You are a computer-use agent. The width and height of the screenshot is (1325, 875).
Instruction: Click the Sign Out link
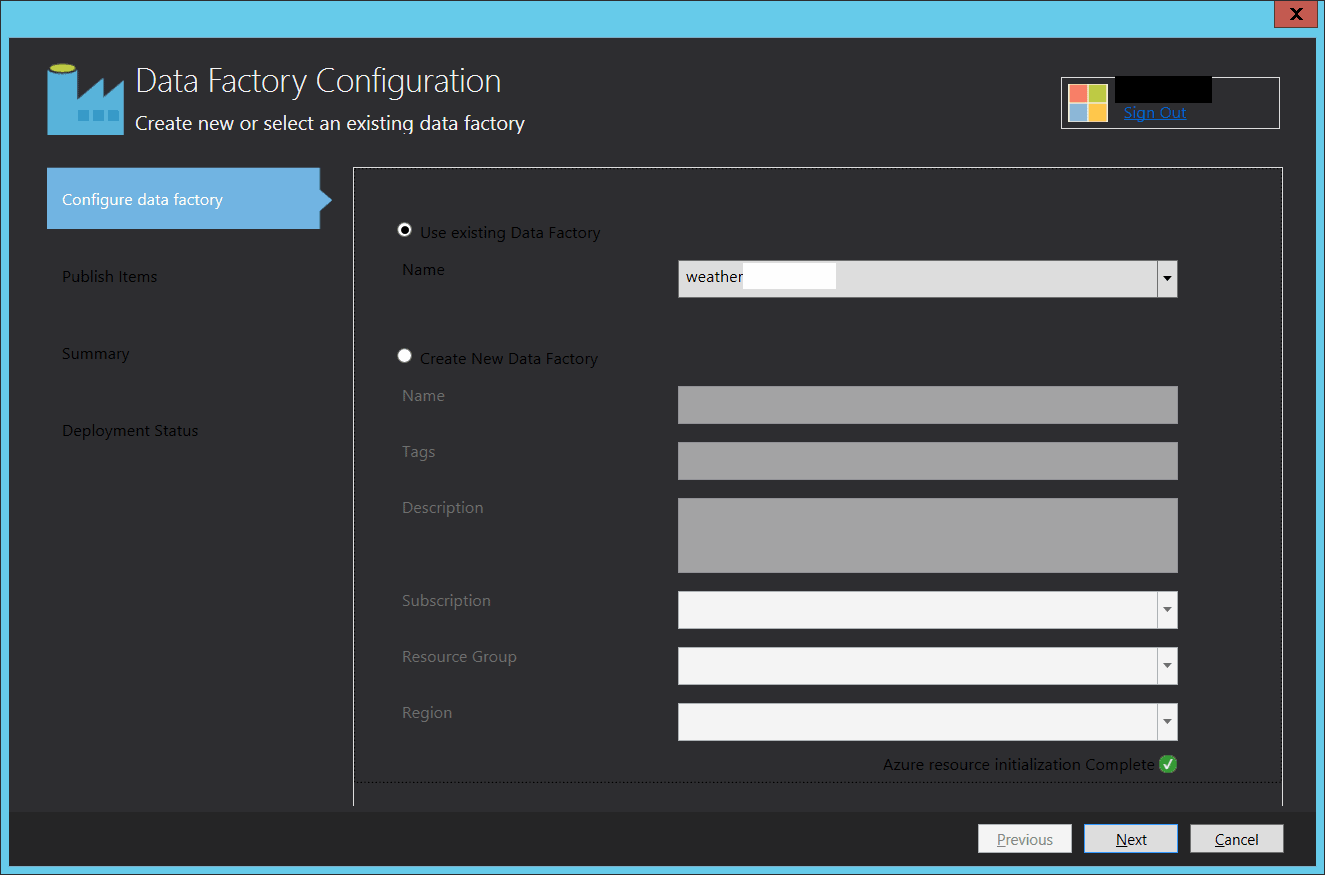point(1155,112)
